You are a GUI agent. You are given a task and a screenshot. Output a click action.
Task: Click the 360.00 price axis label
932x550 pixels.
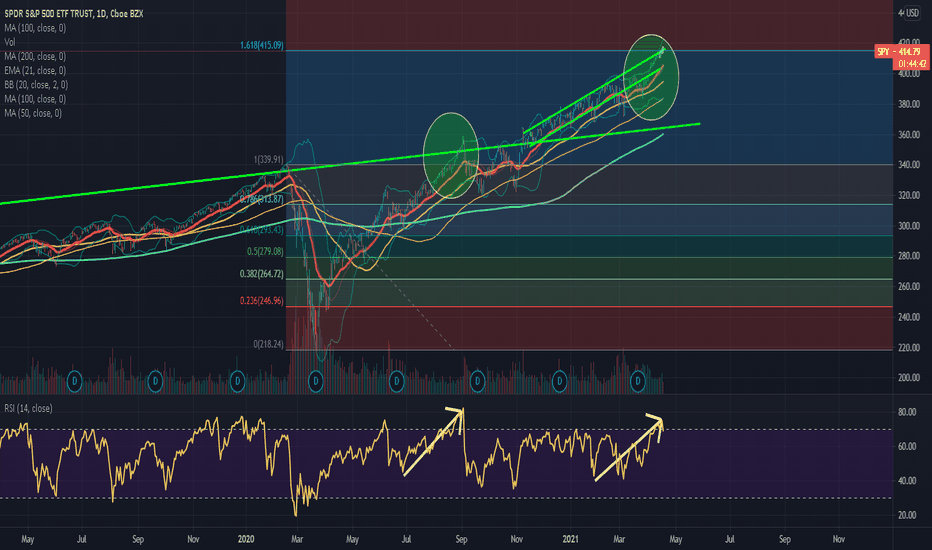pos(909,135)
